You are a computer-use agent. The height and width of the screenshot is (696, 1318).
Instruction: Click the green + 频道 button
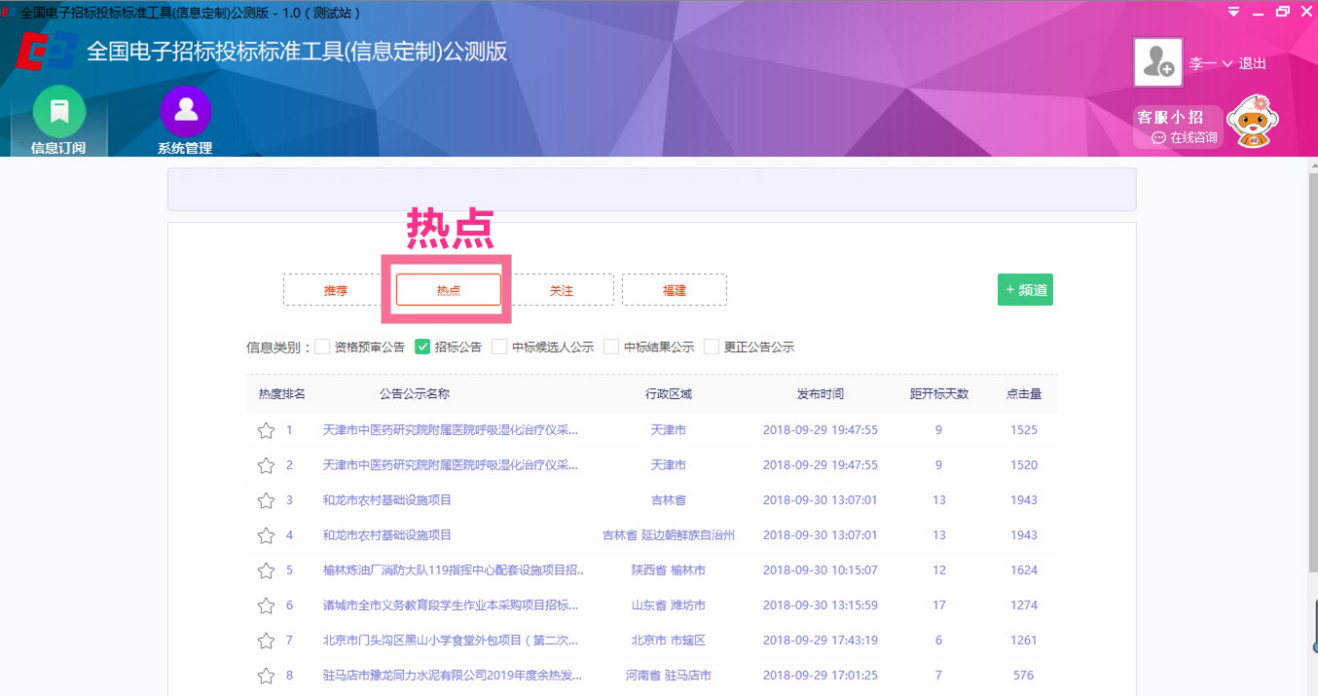tap(1025, 290)
